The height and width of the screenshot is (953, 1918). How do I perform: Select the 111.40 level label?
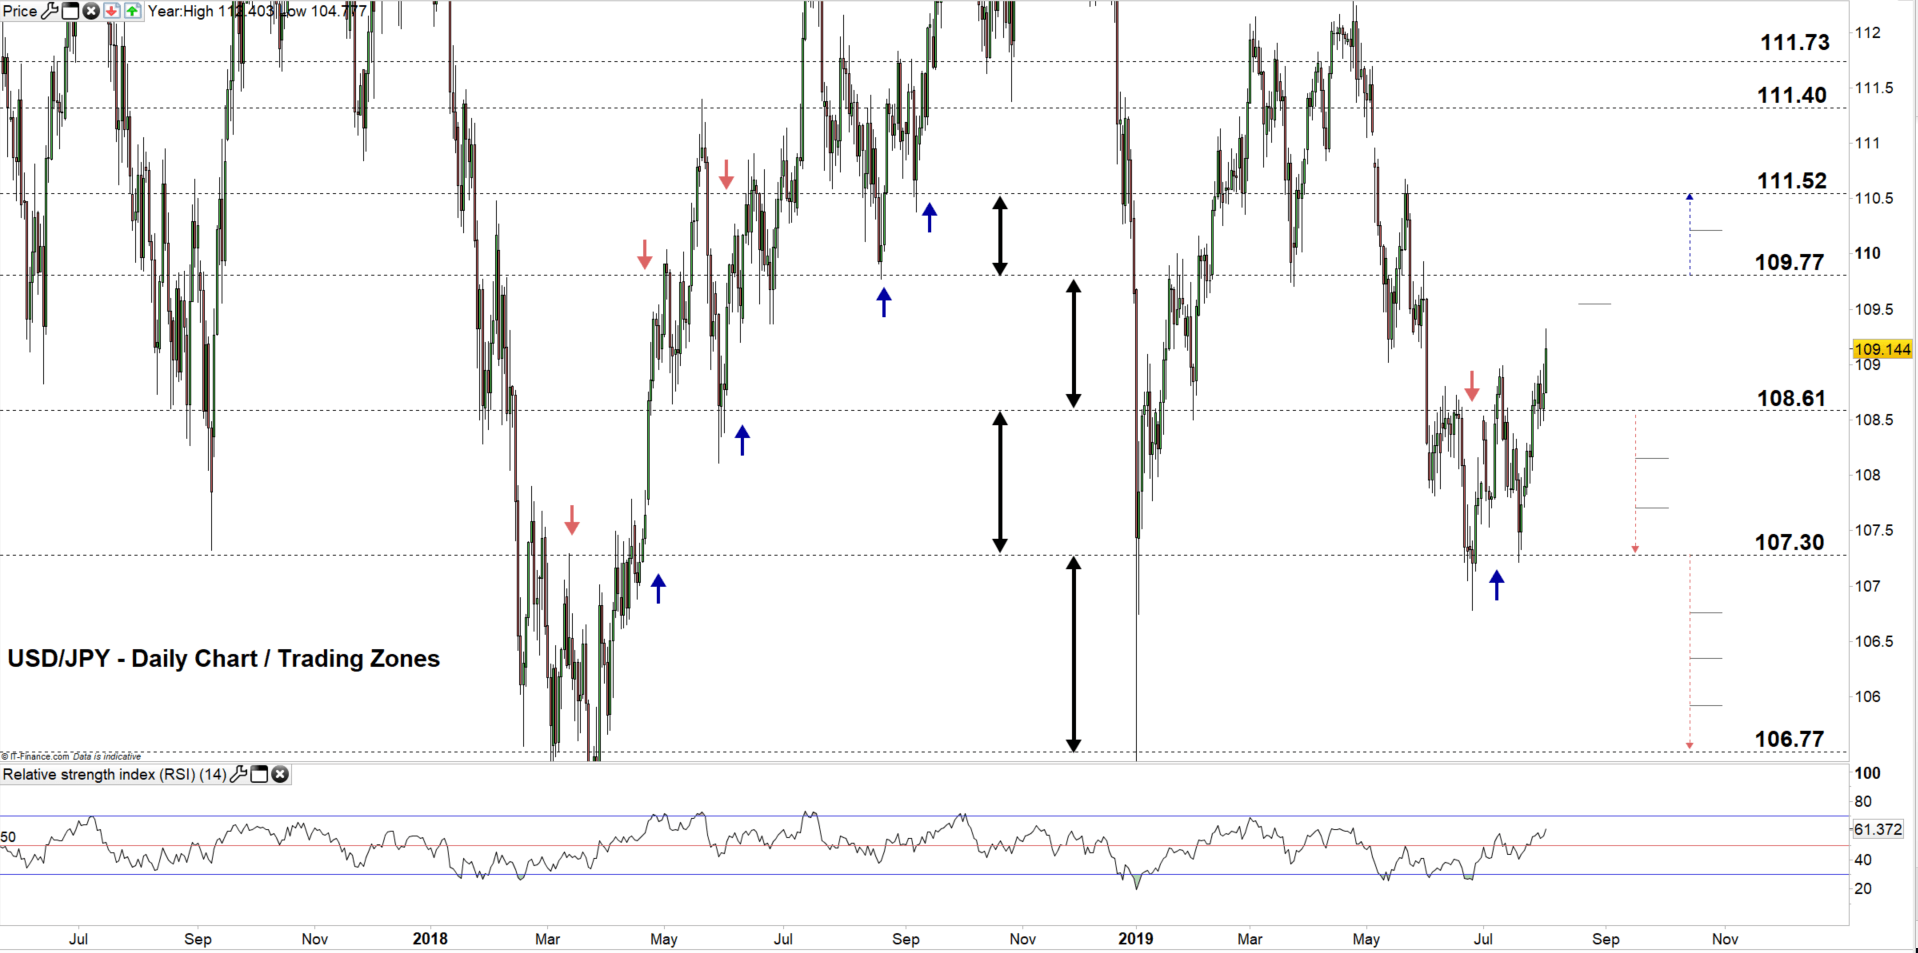click(1792, 95)
